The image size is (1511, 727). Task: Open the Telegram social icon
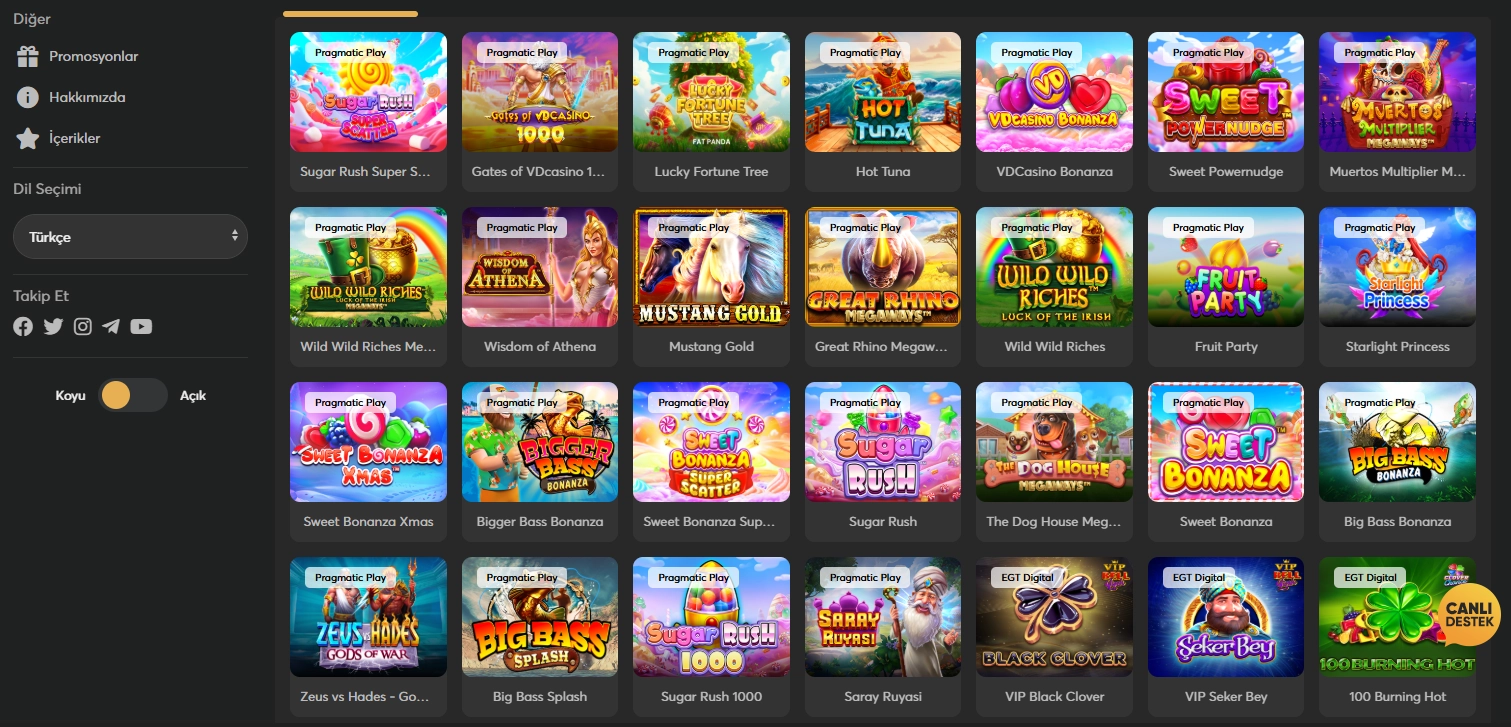click(111, 327)
